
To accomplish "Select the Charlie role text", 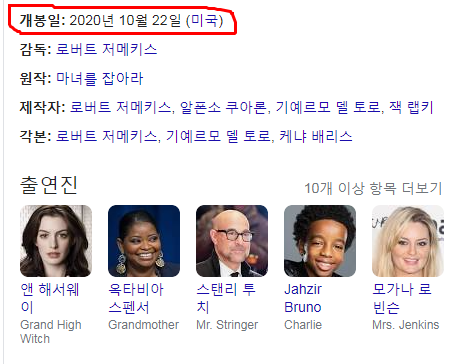I will click(x=303, y=325).
